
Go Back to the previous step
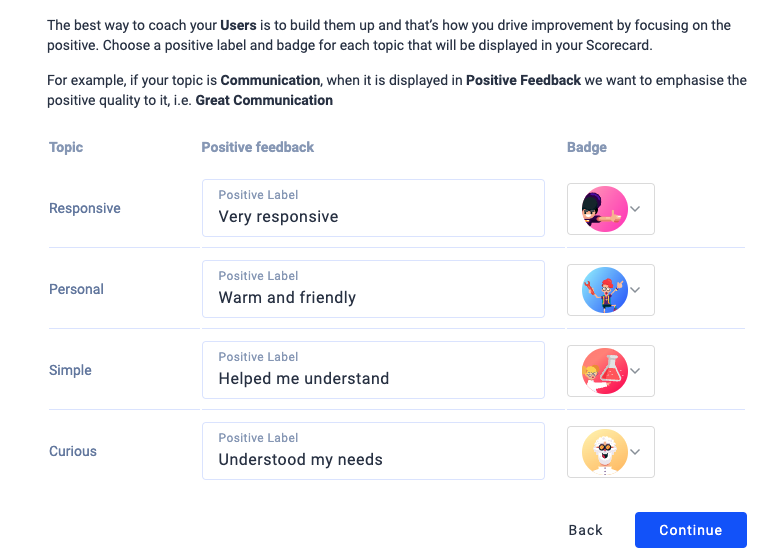pyautogui.click(x=585, y=530)
